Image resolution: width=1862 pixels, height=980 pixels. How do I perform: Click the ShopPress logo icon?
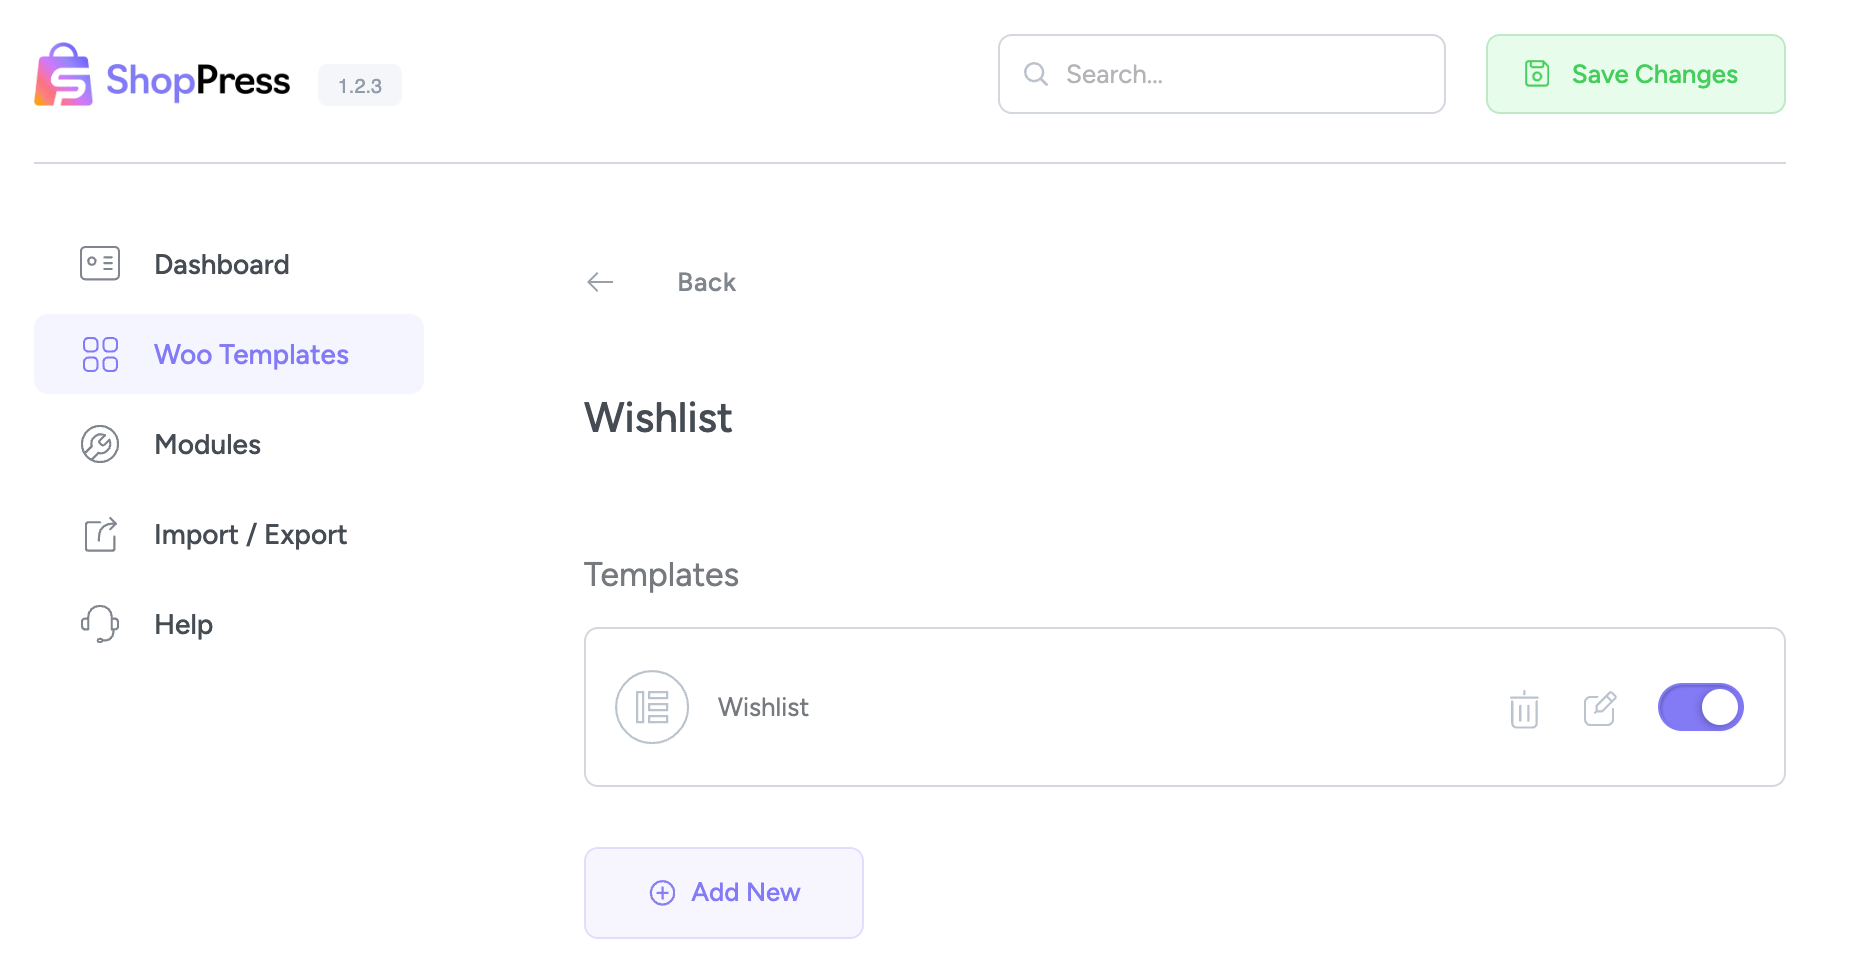63,75
